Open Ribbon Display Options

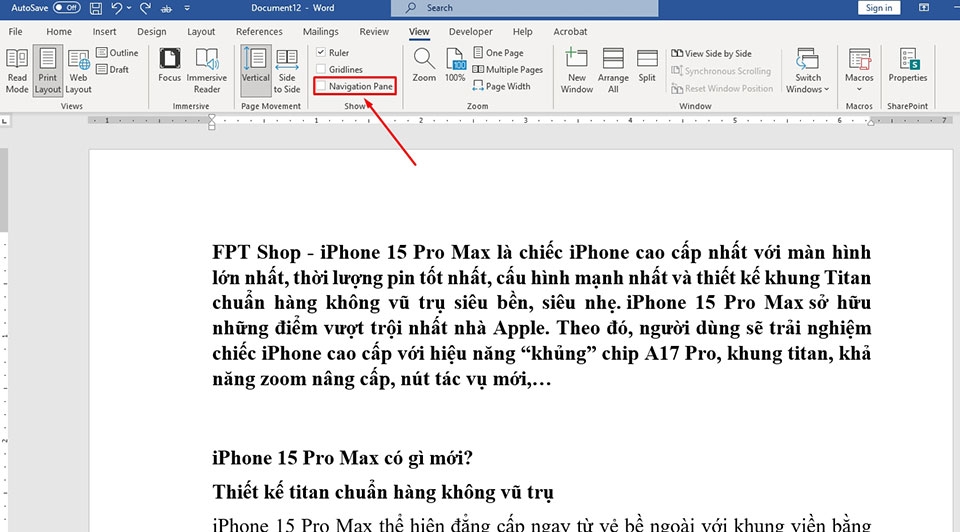(x=924, y=8)
